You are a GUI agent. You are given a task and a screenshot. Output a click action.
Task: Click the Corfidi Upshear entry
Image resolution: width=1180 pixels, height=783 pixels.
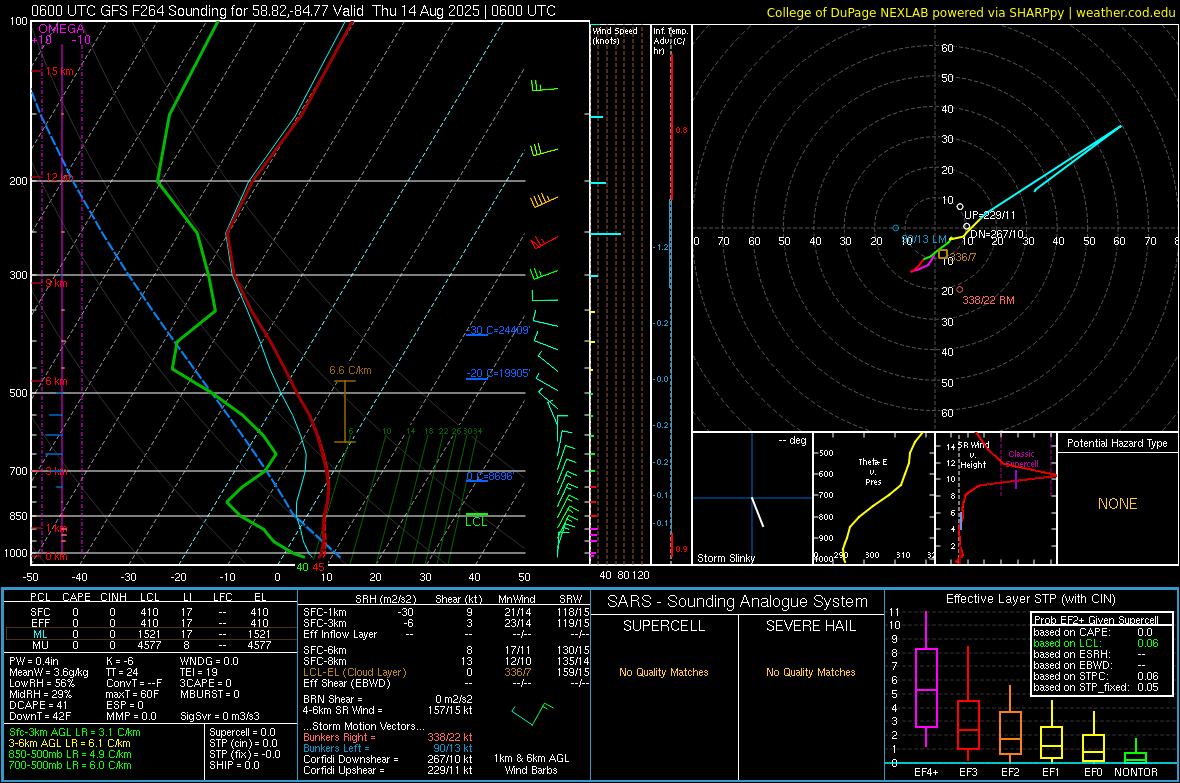[x=388, y=770]
